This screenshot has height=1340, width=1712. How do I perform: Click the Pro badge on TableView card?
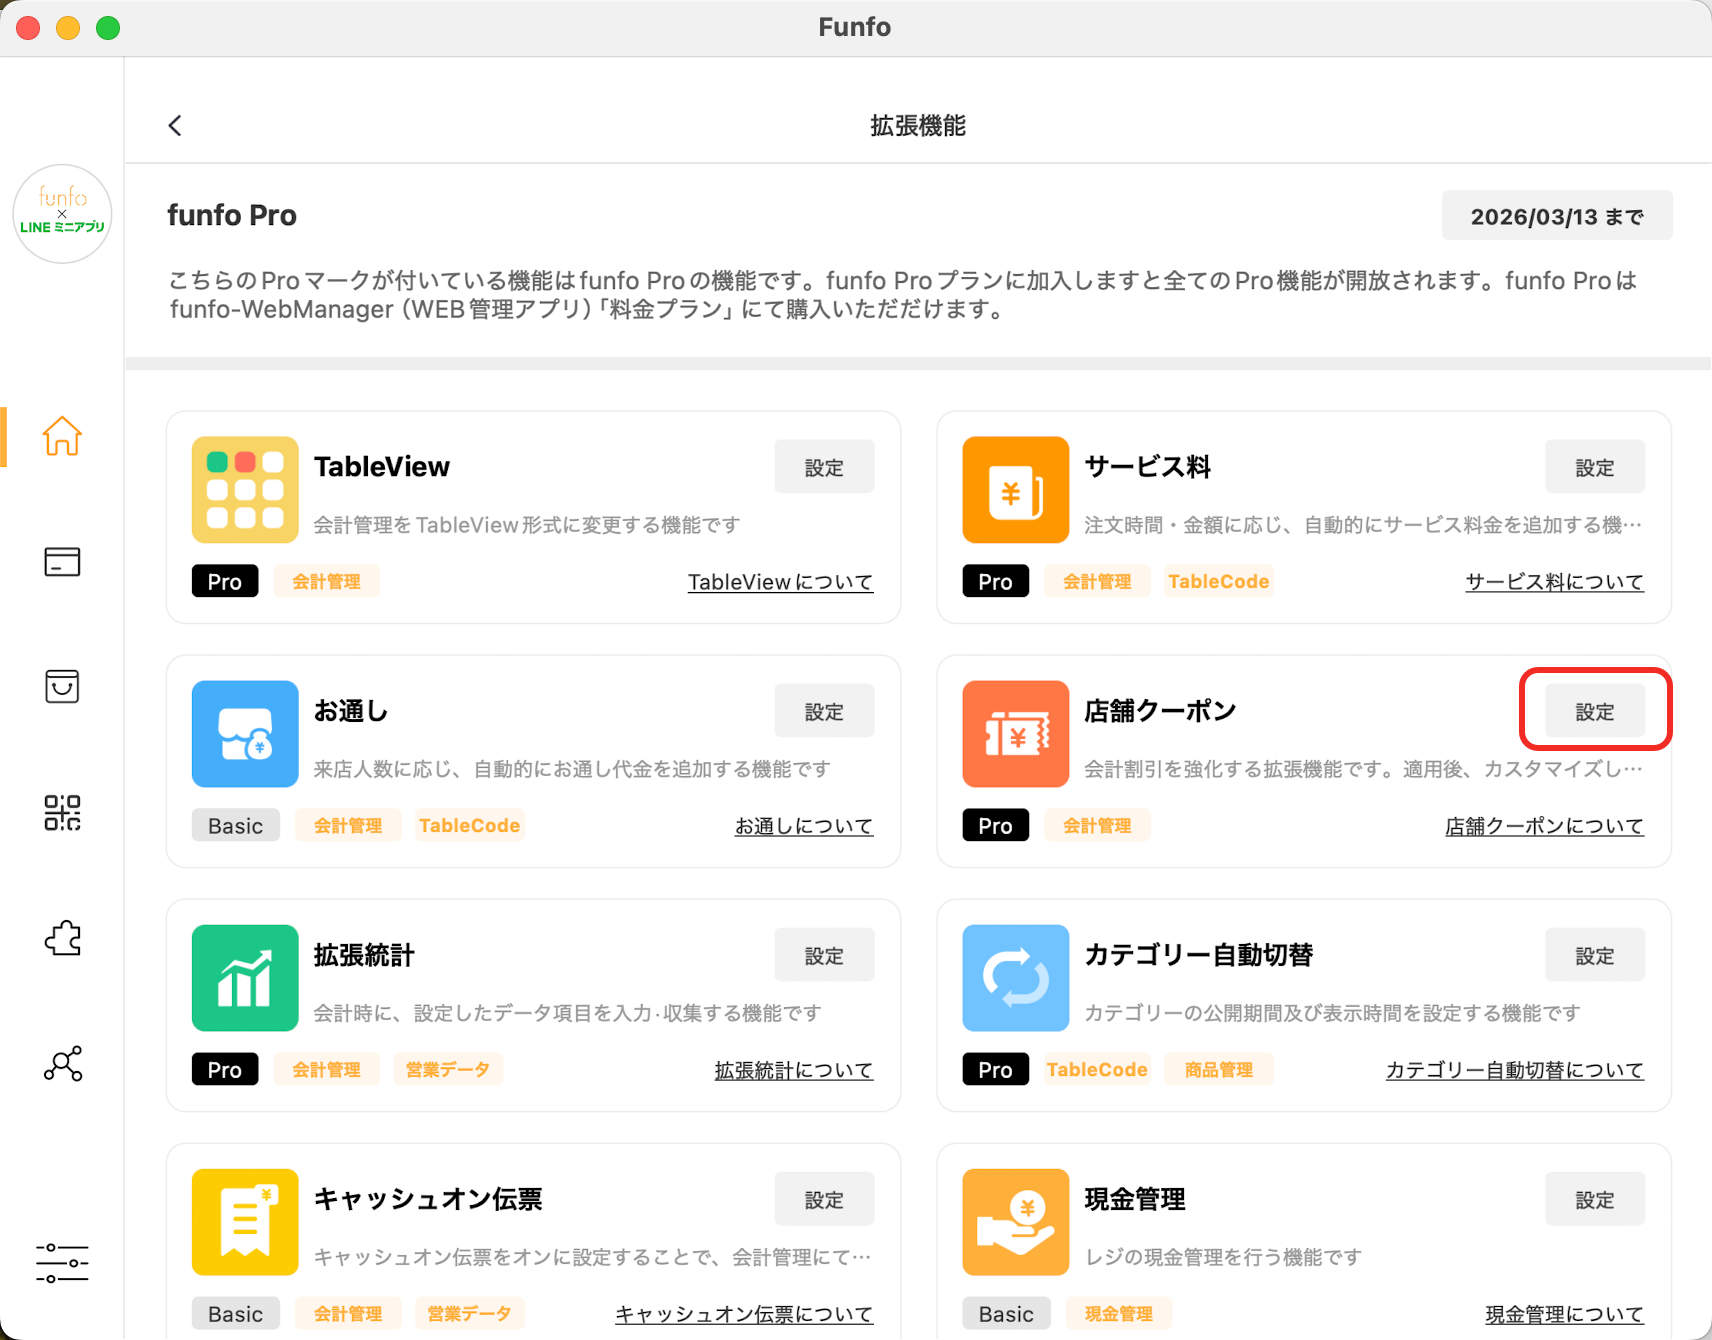click(225, 581)
